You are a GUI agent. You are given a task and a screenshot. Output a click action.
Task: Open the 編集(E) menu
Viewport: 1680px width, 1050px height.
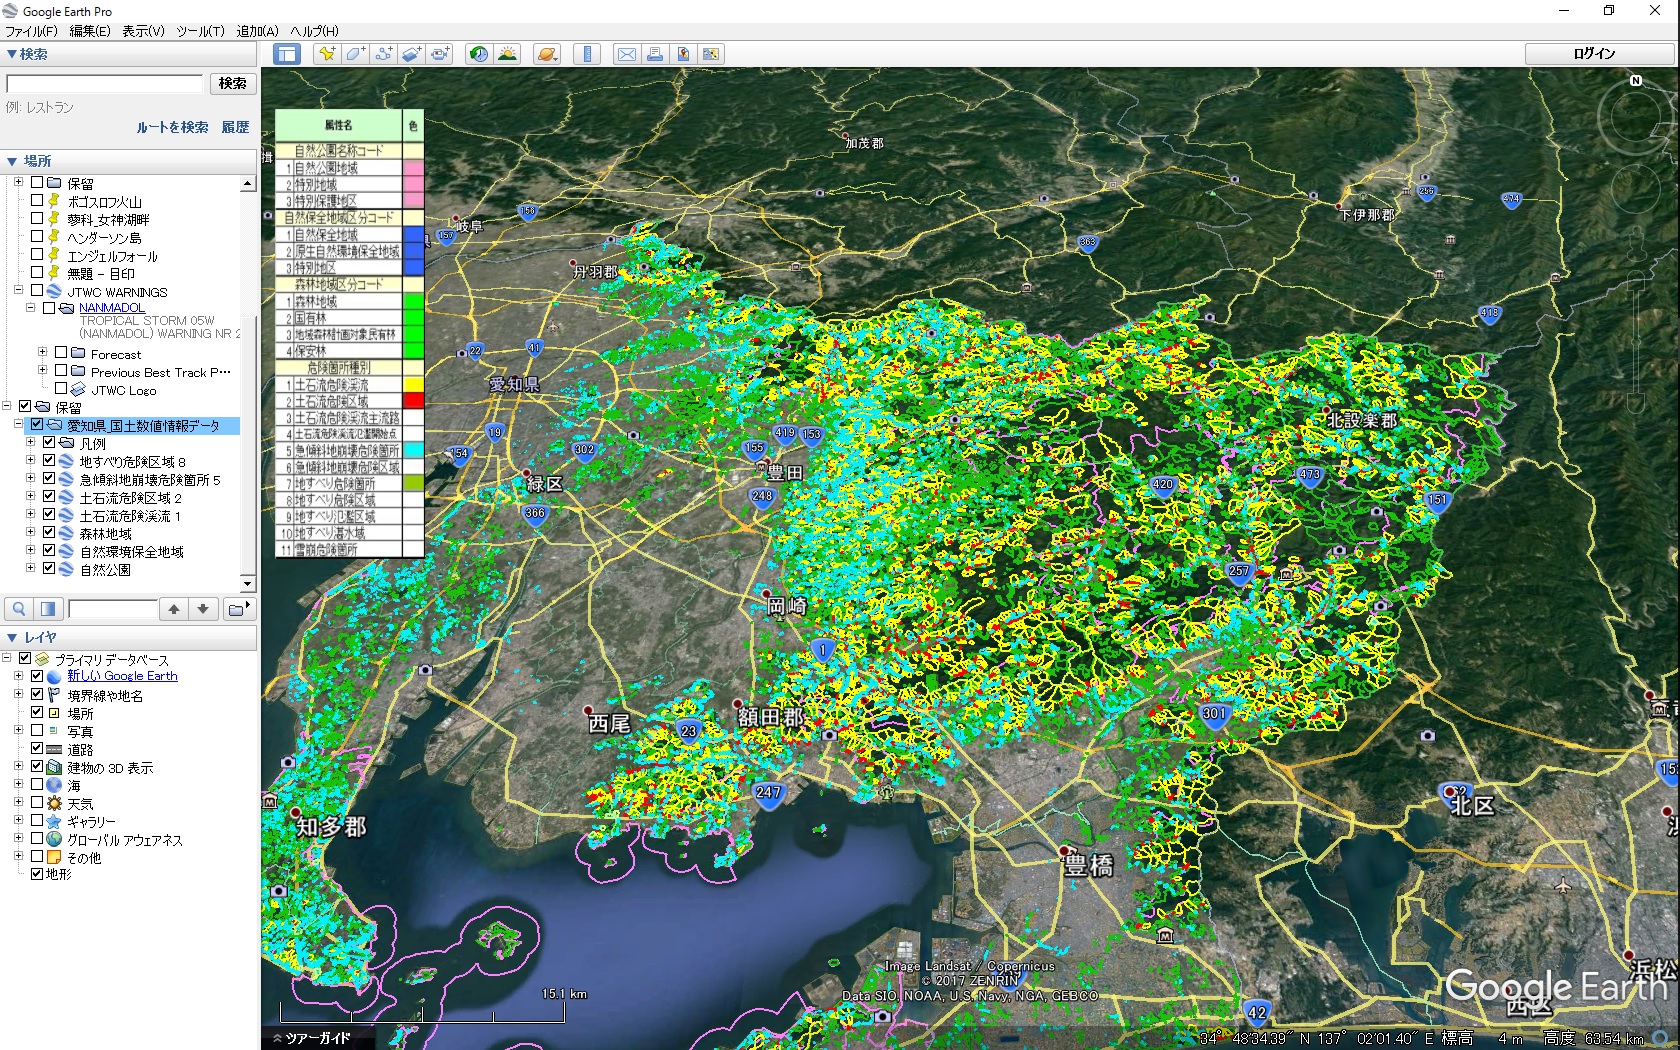pyautogui.click(x=89, y=31)
